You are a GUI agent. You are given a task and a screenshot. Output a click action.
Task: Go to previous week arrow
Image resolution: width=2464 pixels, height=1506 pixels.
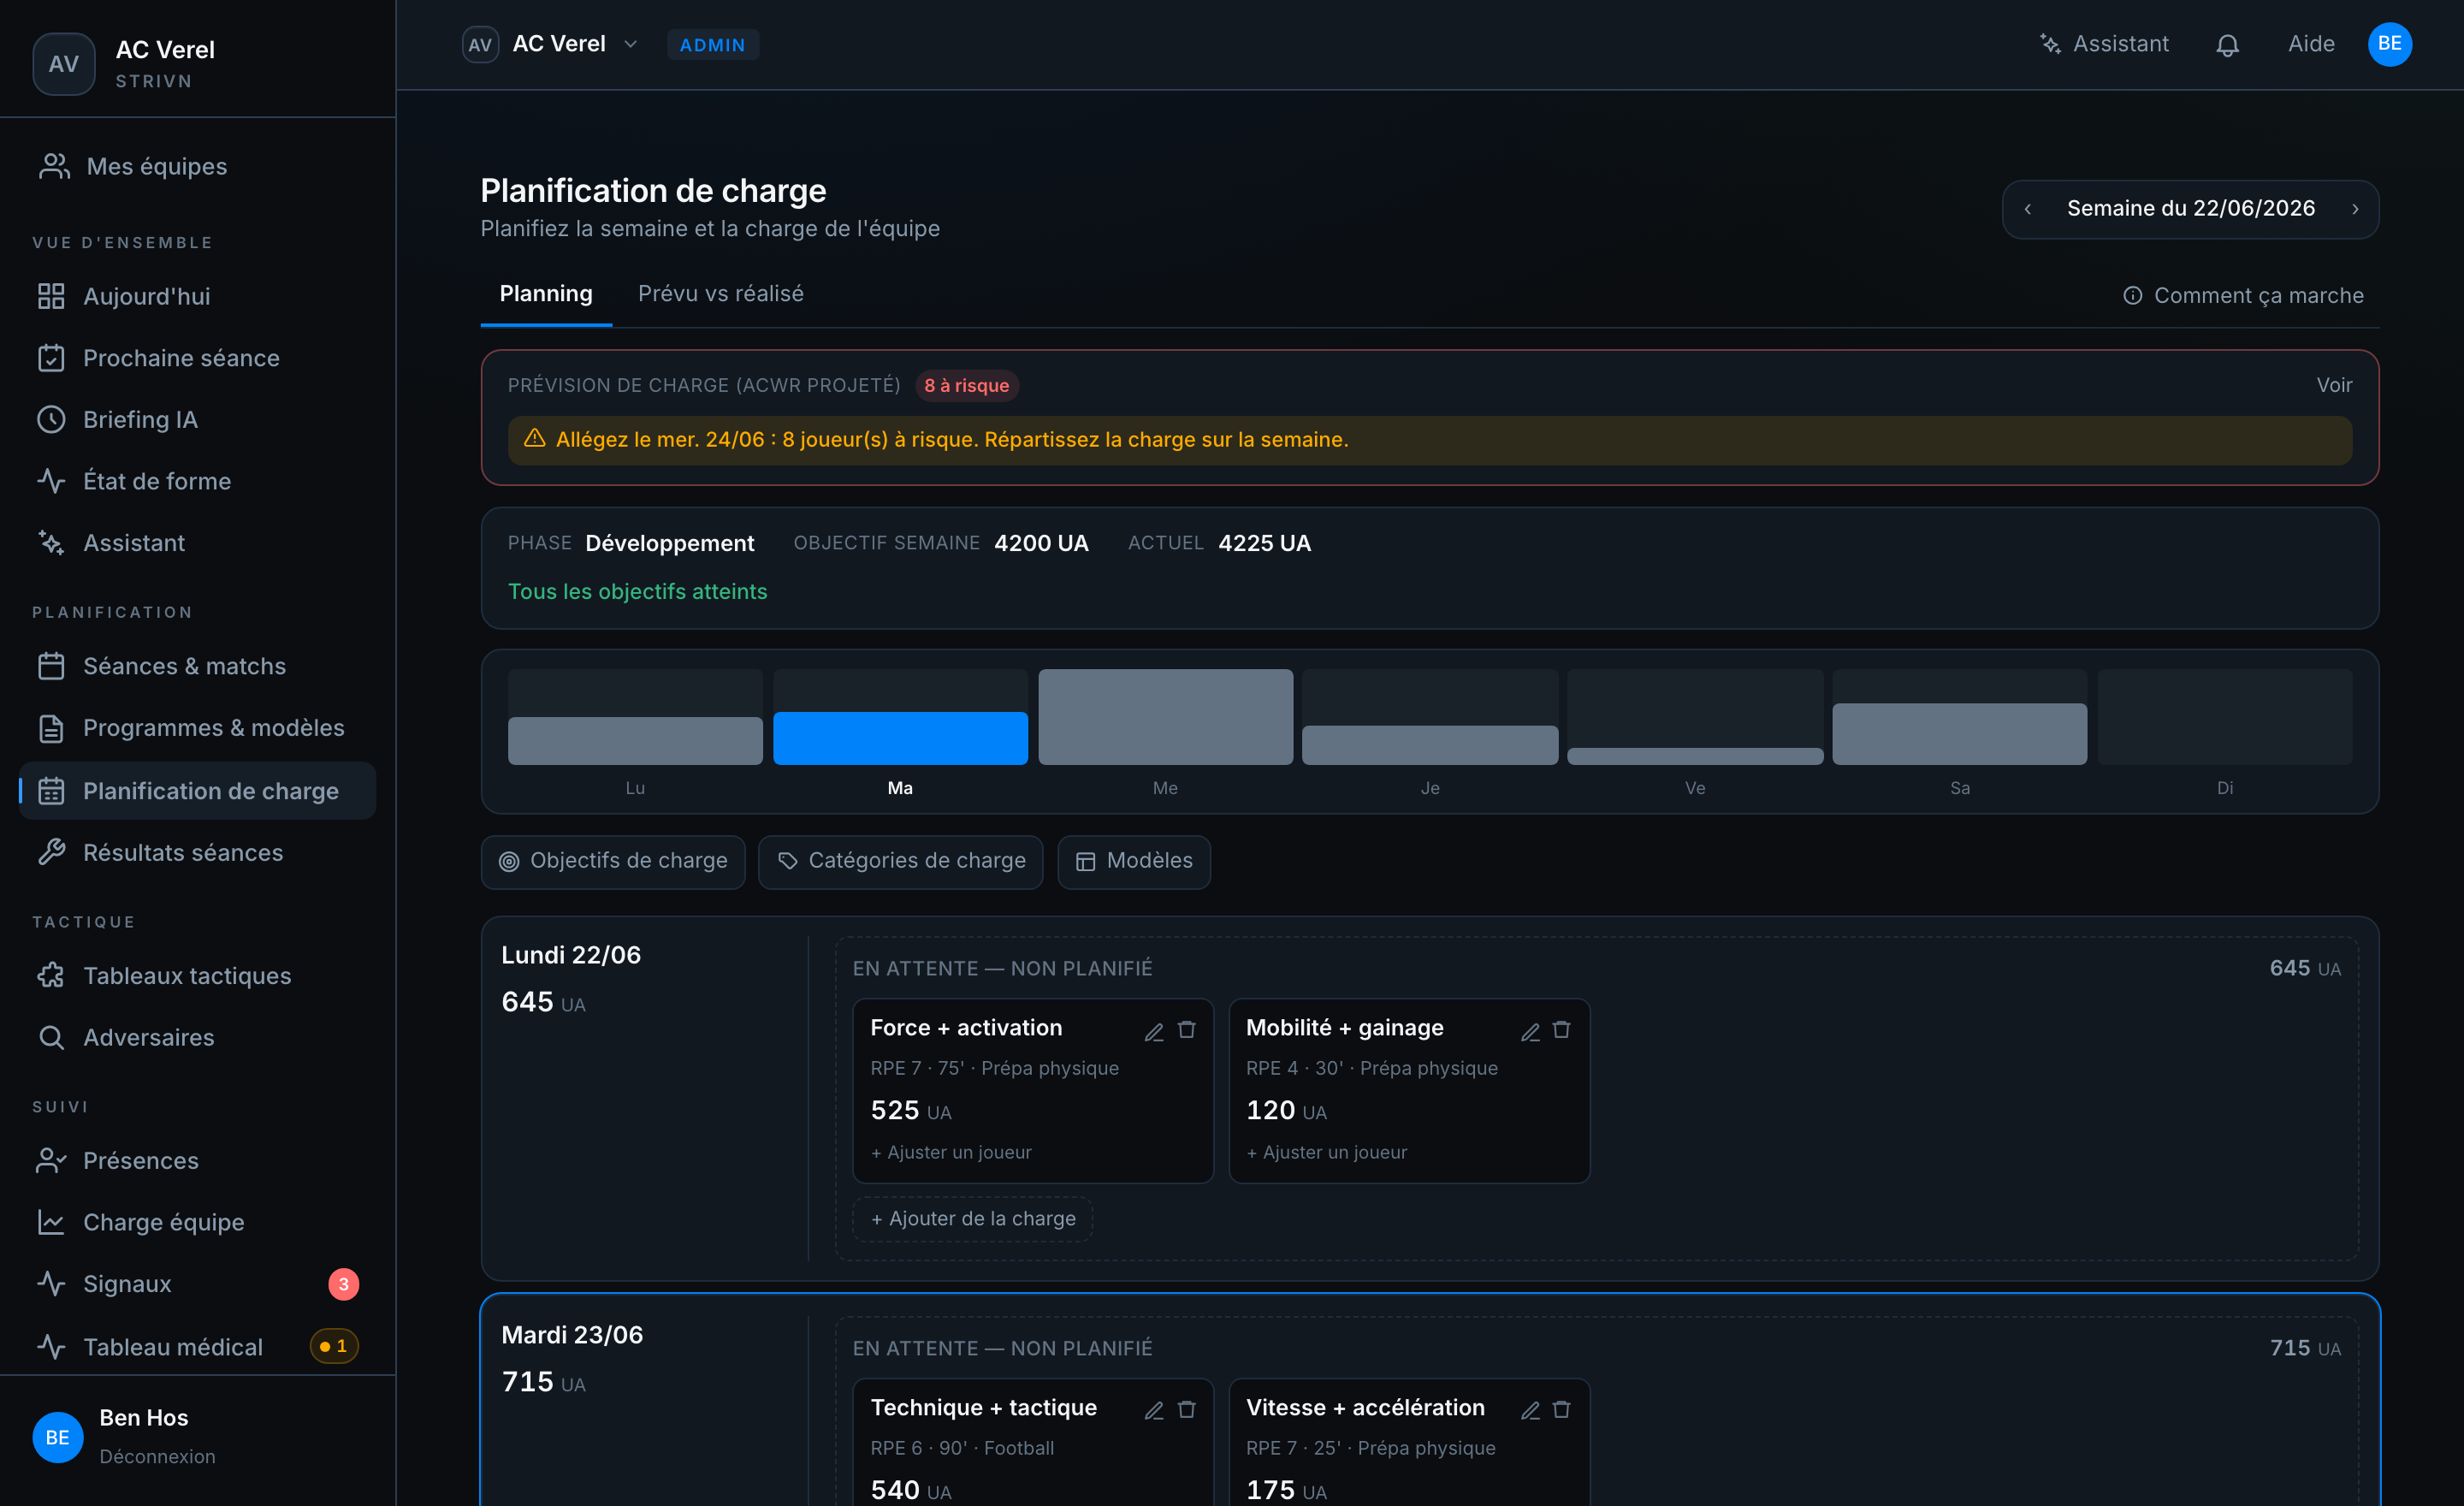pyautogui.click(x=2027, y=209)
